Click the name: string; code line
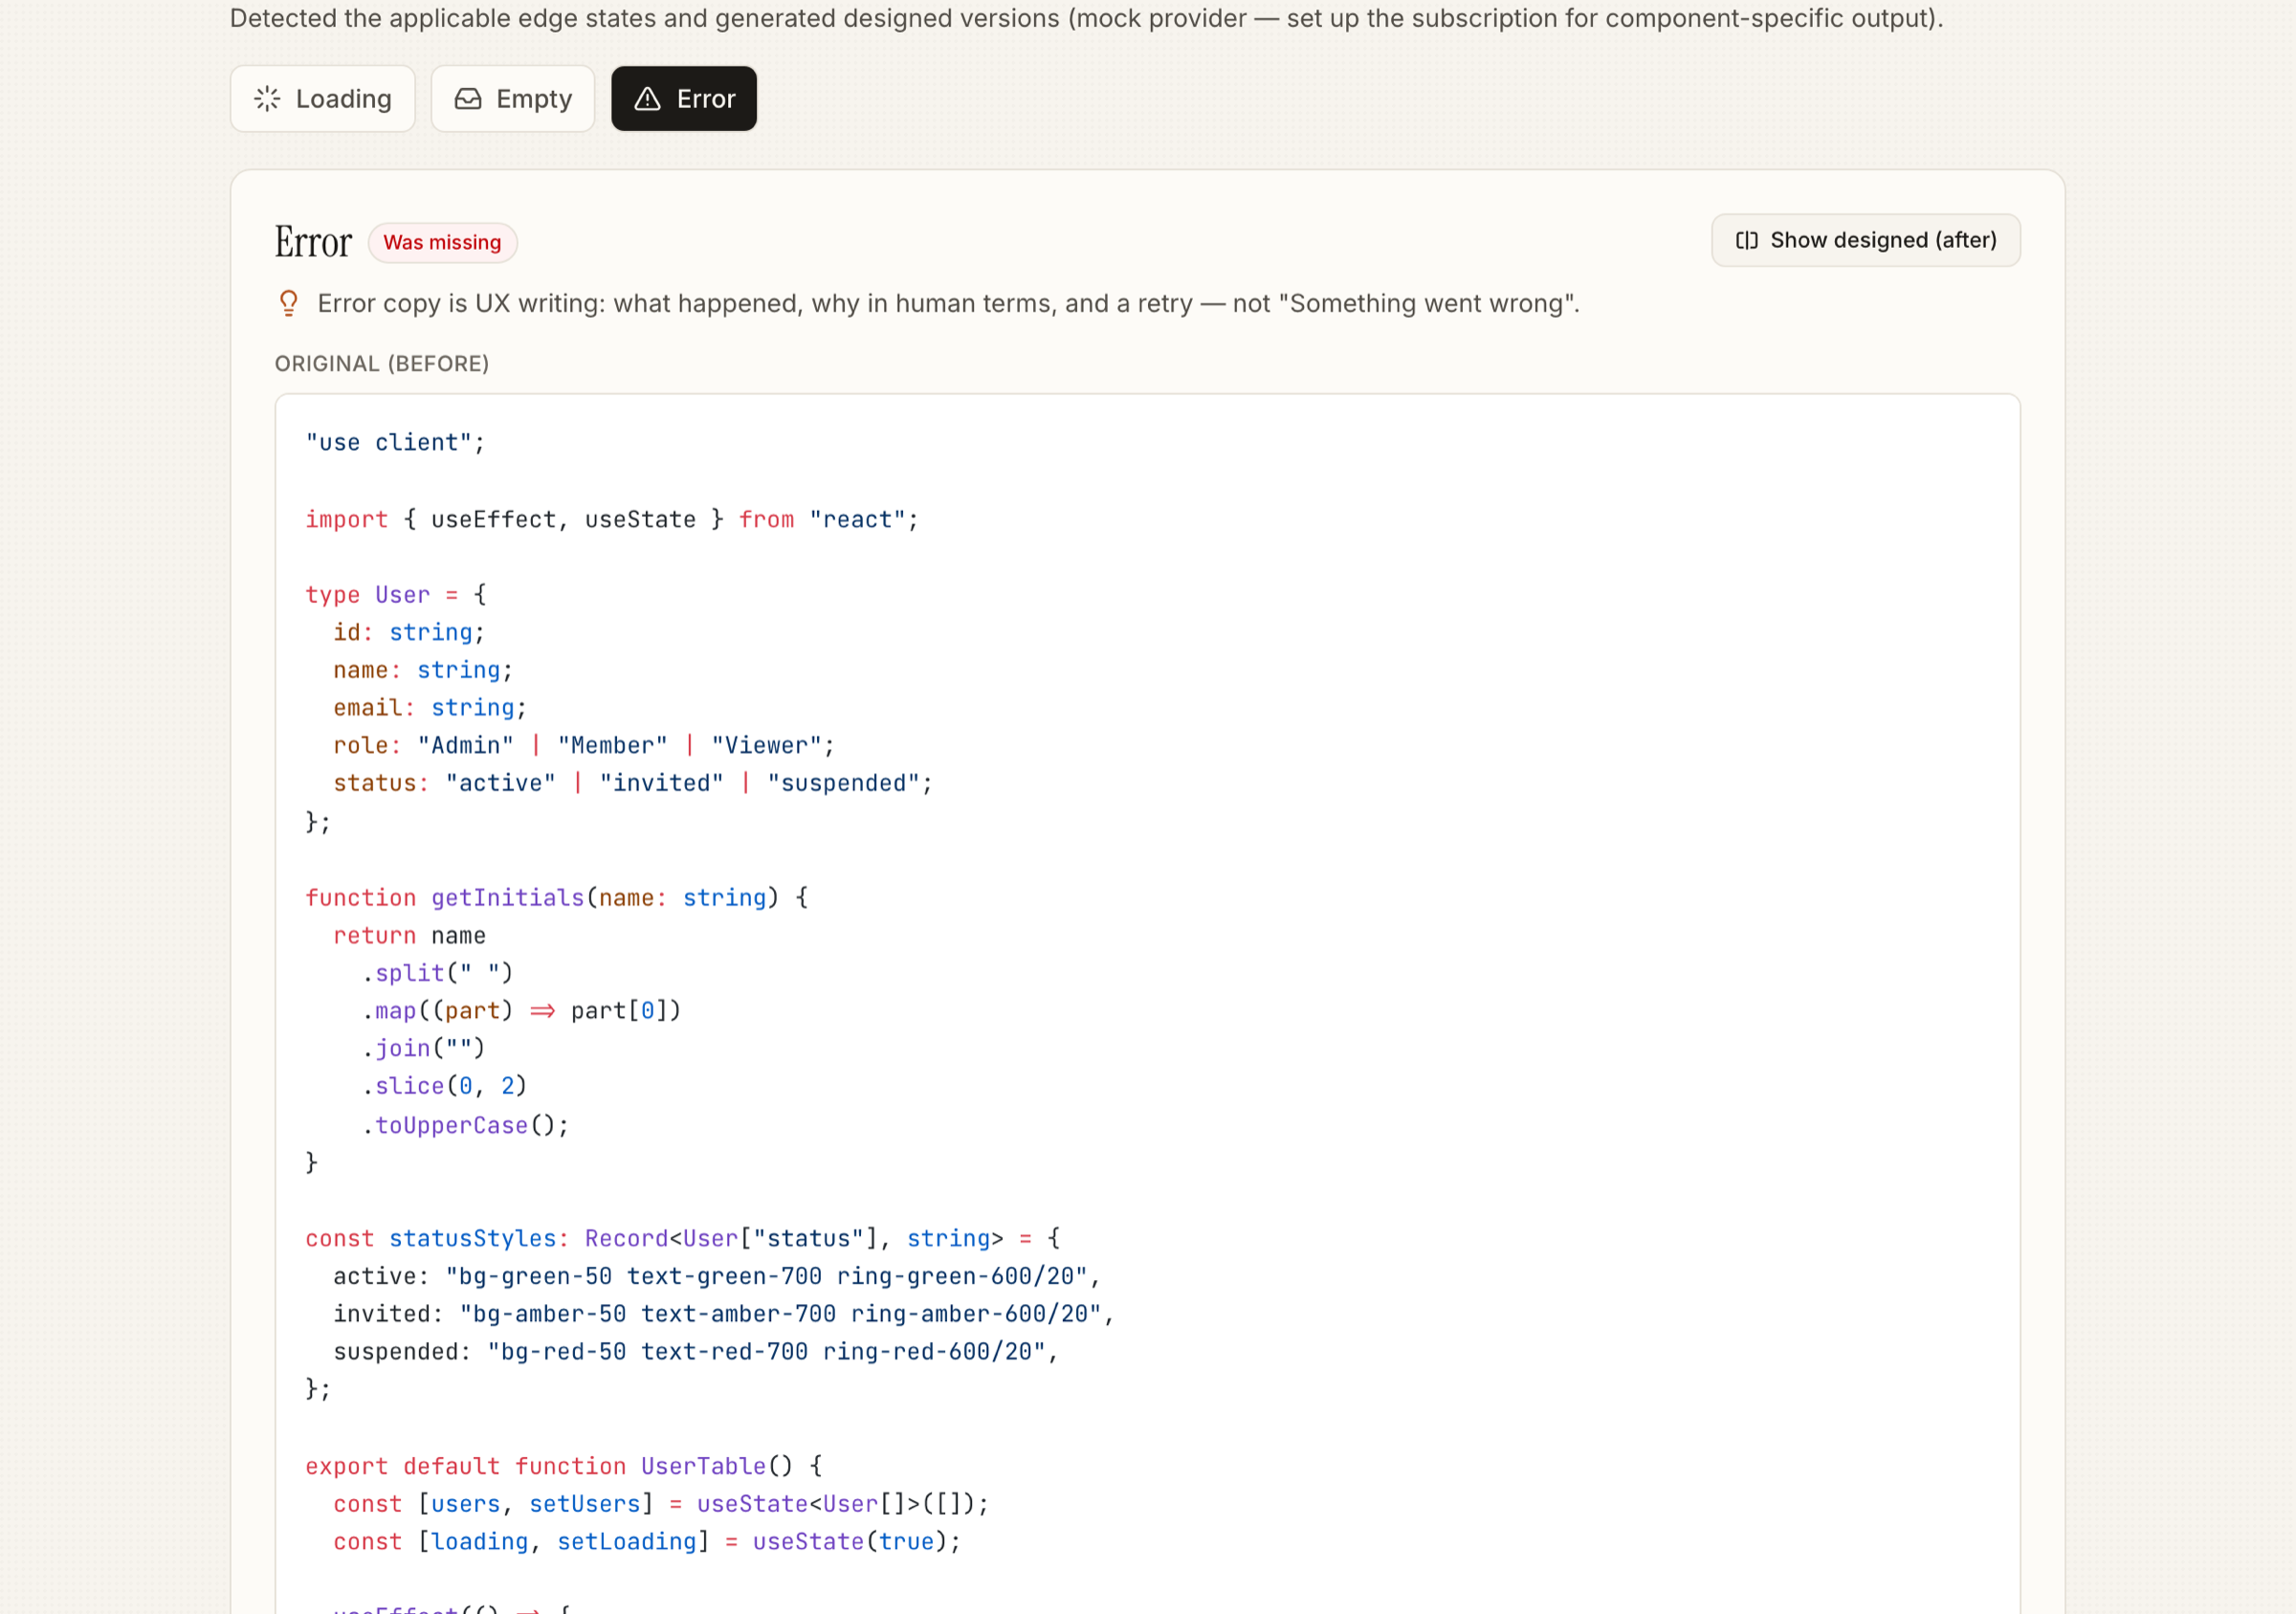2296x1614 pixels. [x=423, y=671]
